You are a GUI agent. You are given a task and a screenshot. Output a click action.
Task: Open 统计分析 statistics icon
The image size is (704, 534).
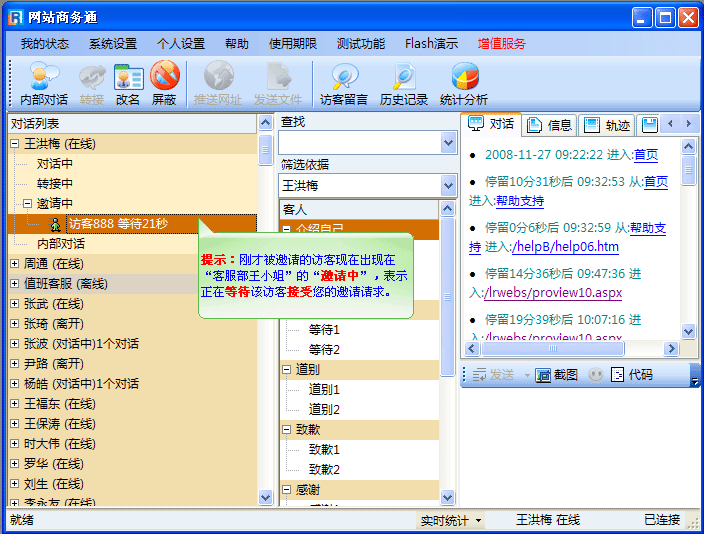point(464,84)
